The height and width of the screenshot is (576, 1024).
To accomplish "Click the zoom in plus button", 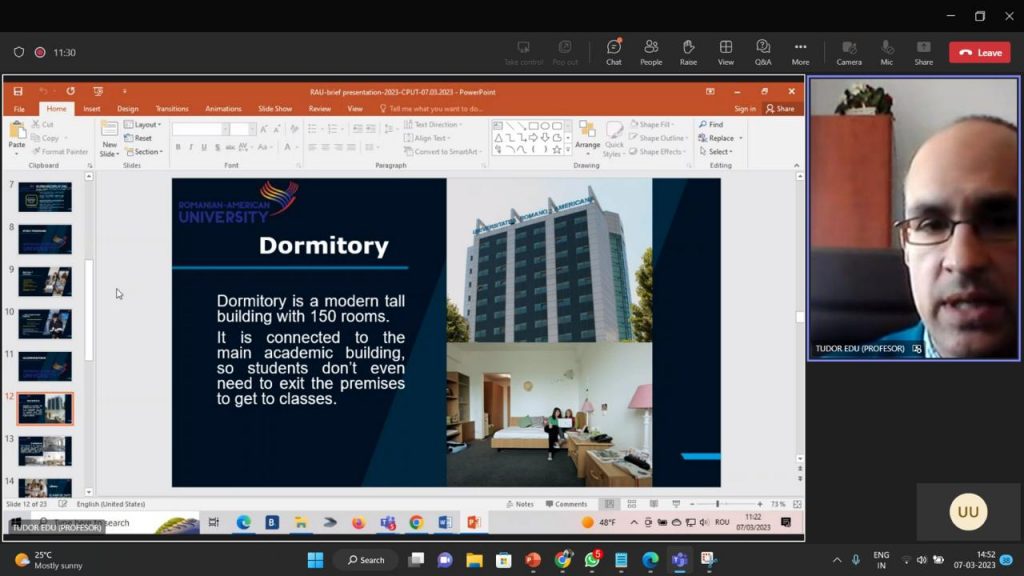I will (760, 504).
